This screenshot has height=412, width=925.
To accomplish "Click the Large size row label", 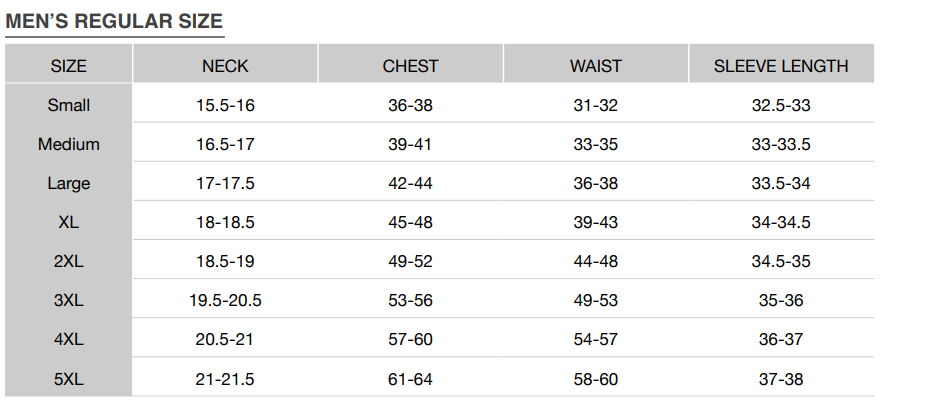I will pyautogui.click(x=68, y=184).
